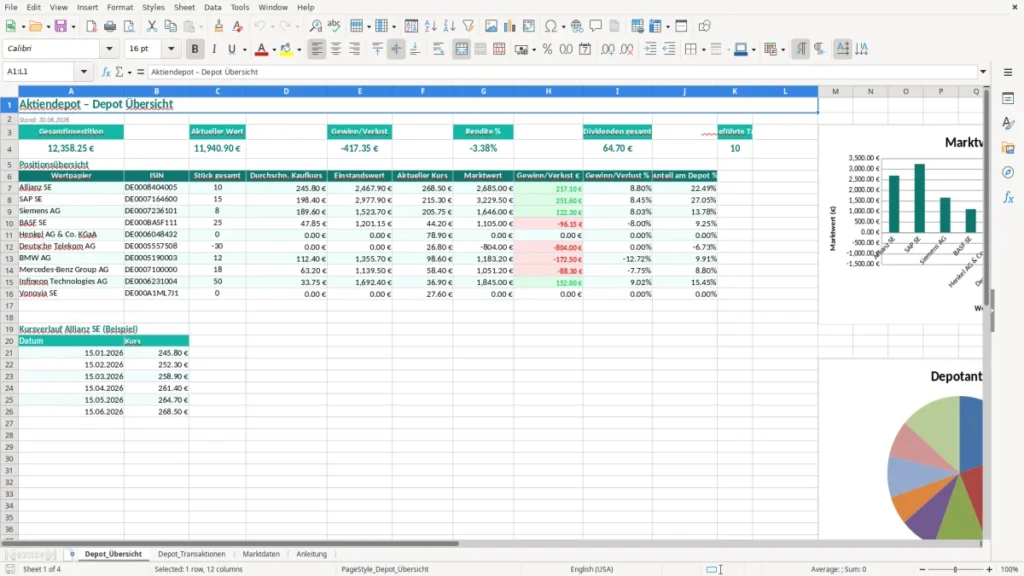1024x576 pixels.
Task: Insert a chart via the chart icon
Action: pos(509,26)
